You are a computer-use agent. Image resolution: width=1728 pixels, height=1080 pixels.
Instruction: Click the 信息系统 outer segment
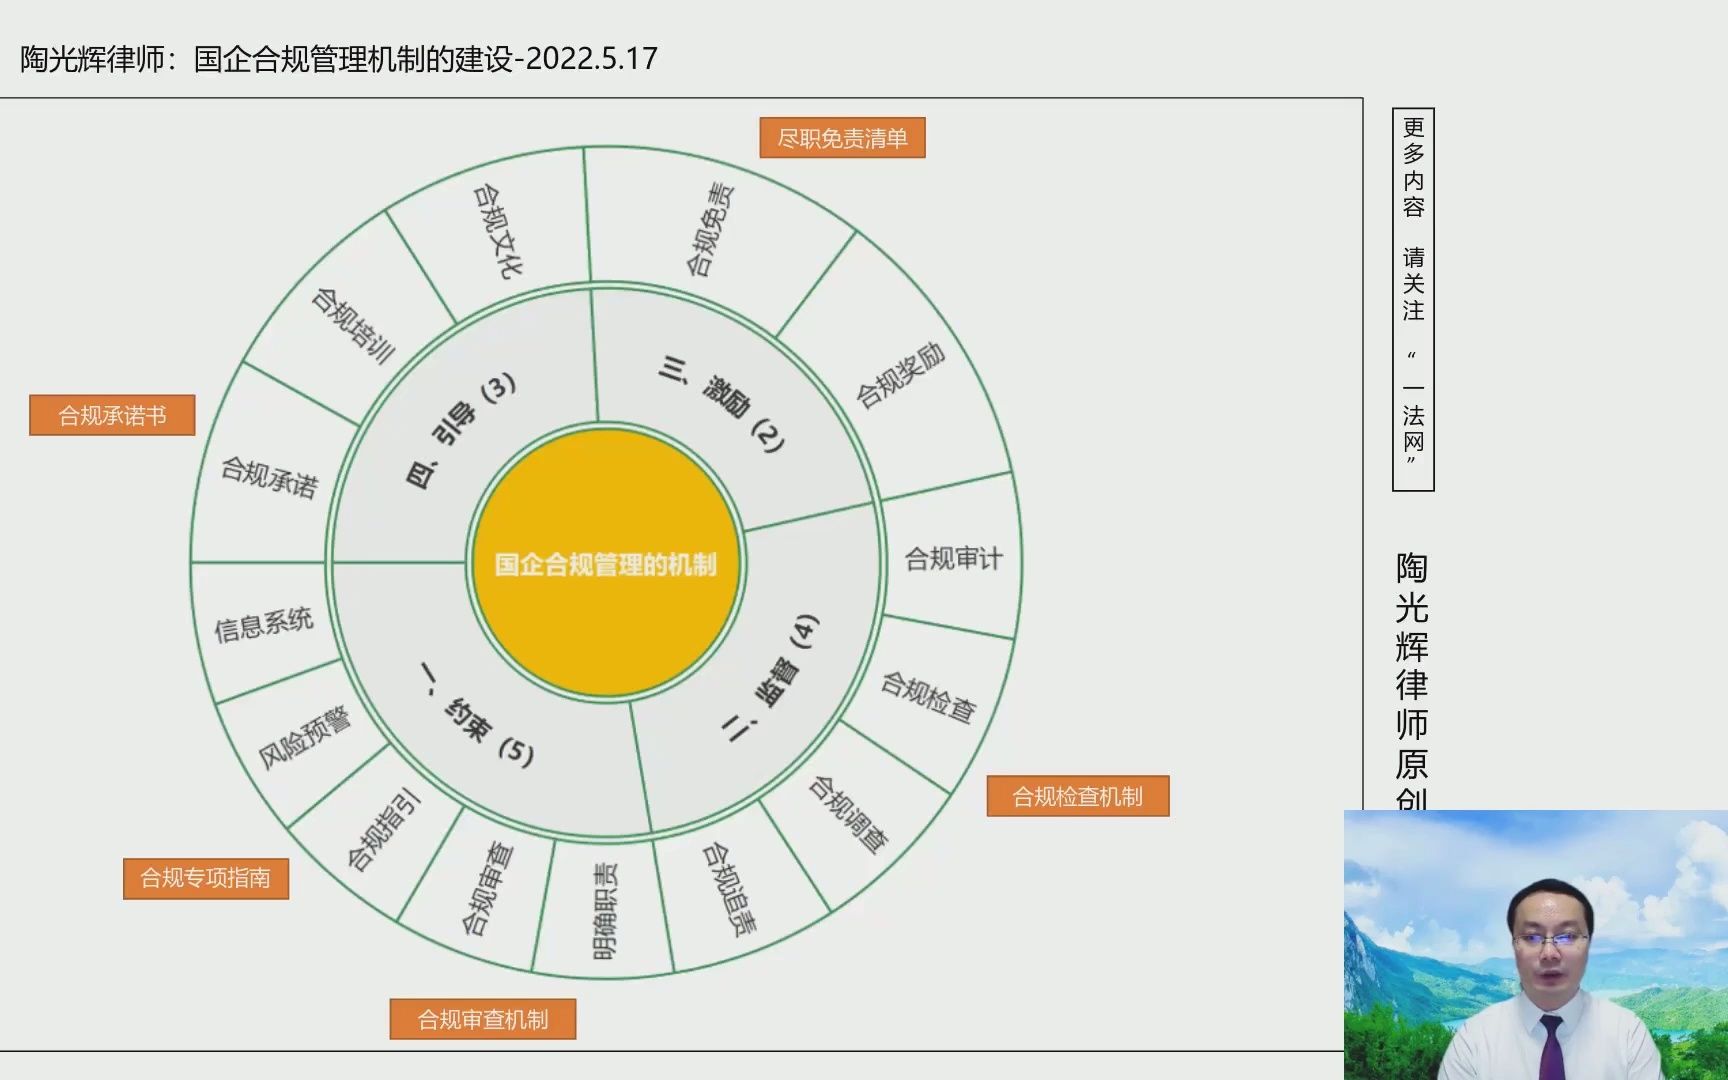coord(264,625)
